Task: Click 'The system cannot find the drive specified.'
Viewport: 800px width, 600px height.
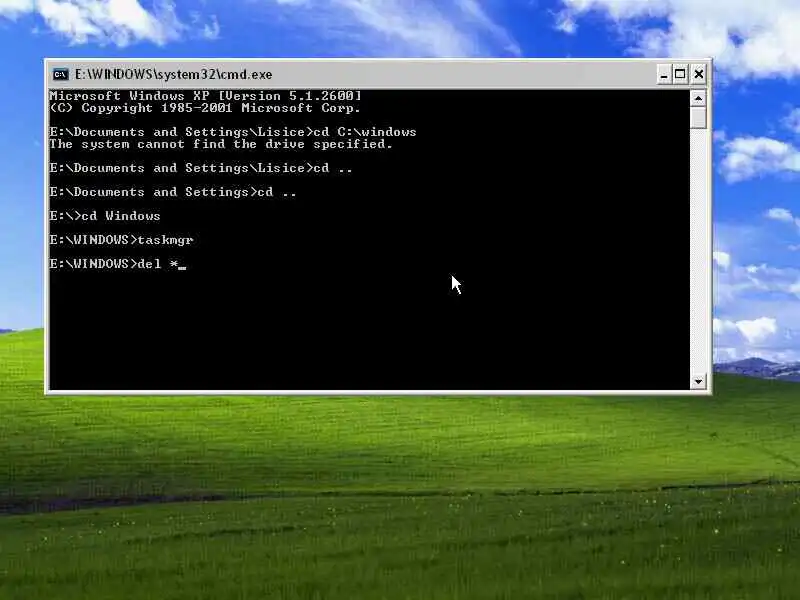Action: [221, 144]
